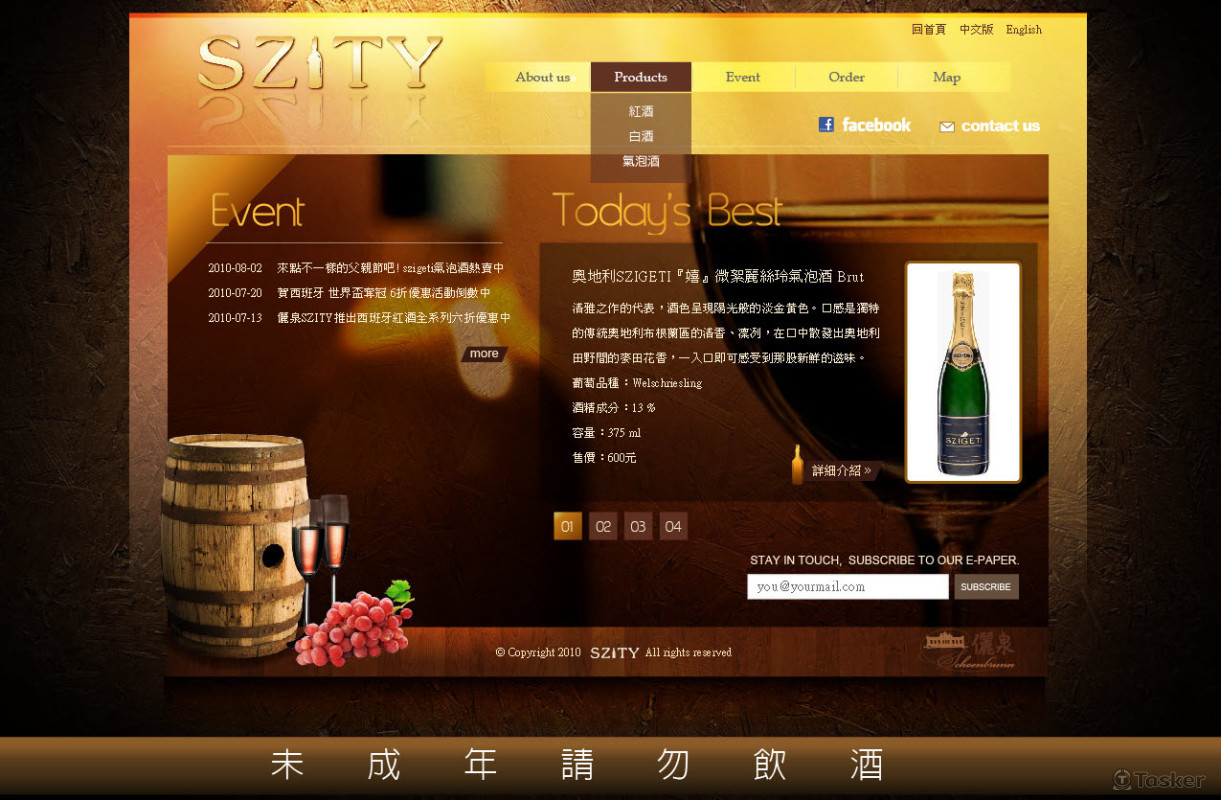Select page 03 of Today's Best
This screenshot has width=1221, height=800.
tap(638, 526)
